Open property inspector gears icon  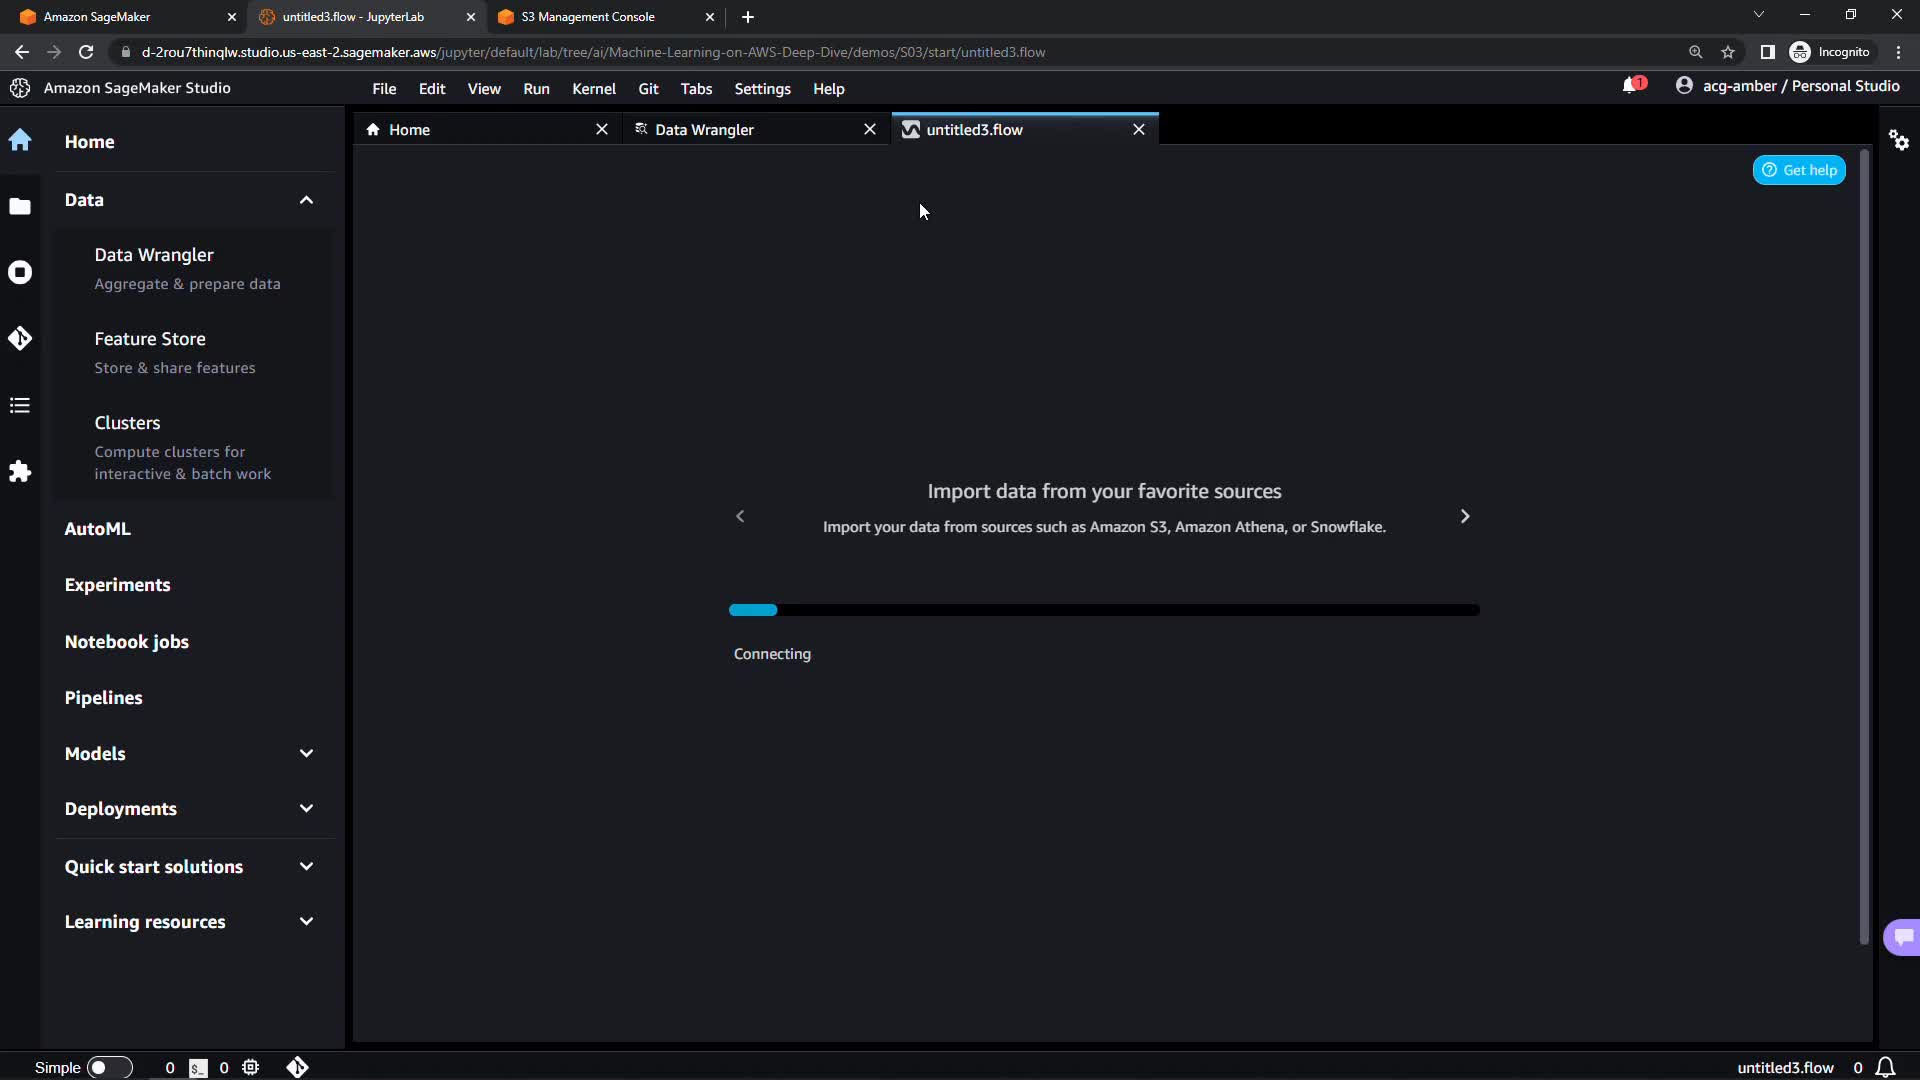coord(1899,140)
